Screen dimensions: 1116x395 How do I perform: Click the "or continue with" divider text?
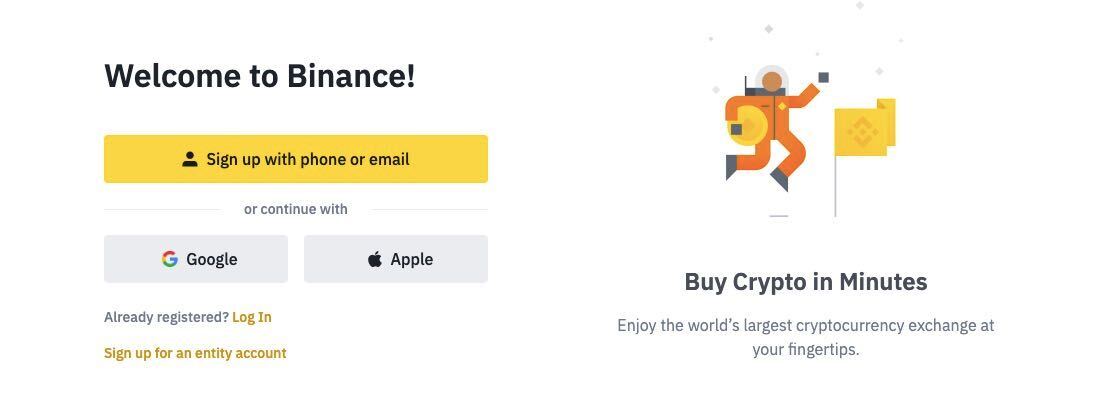click(296, 209)
